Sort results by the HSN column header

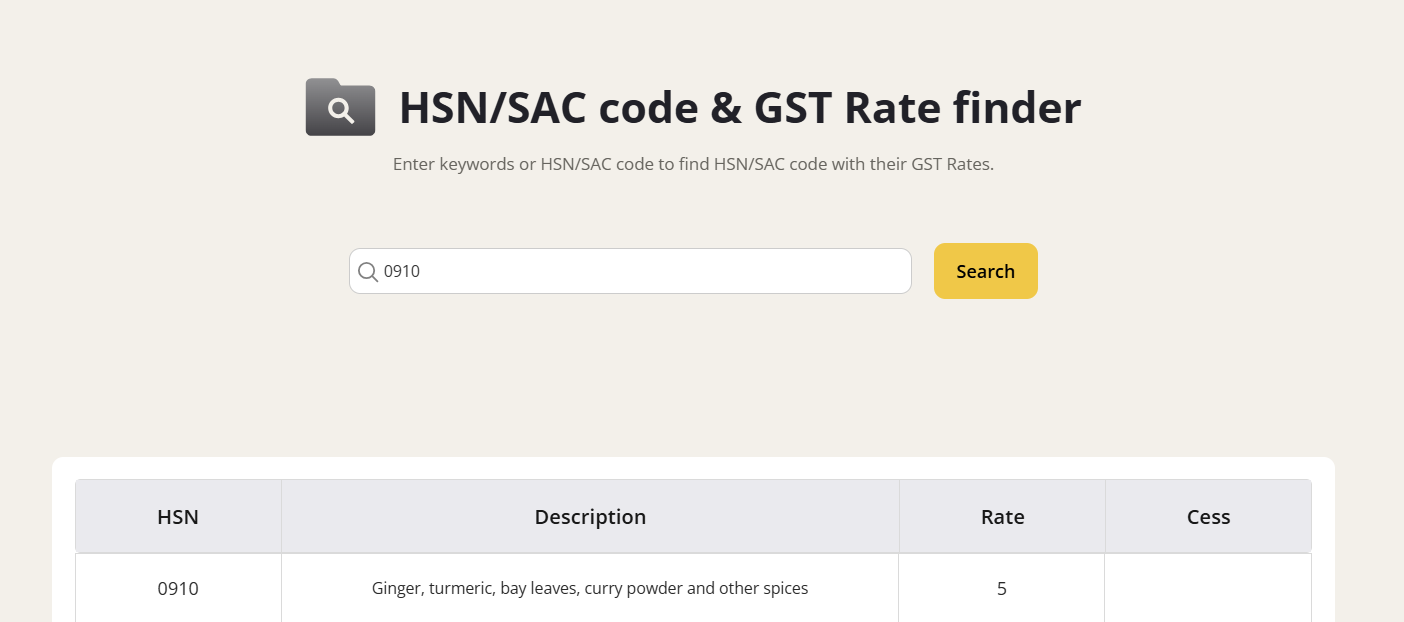point(178,516)
